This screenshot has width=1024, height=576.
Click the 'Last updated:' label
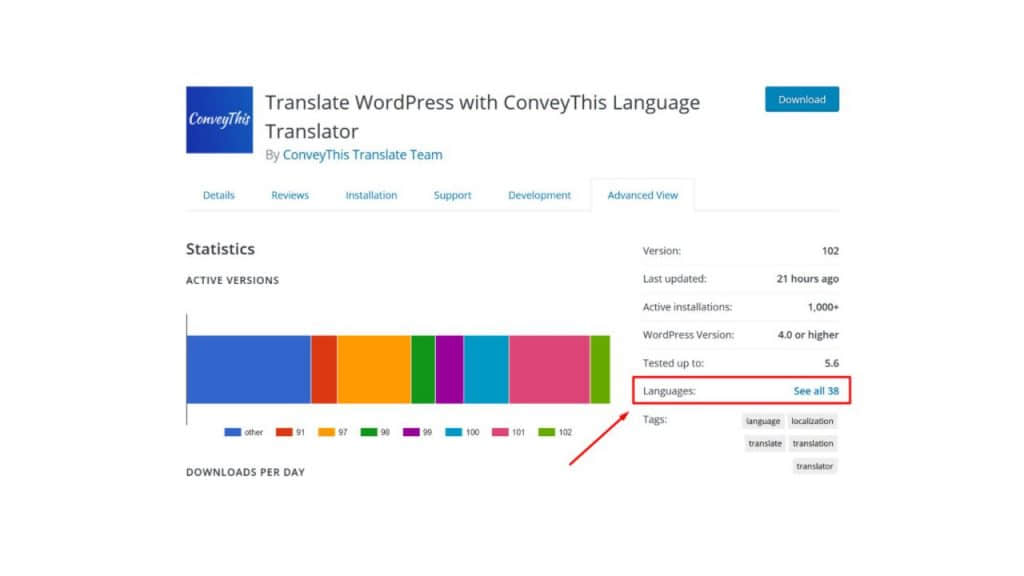[675, 279]
